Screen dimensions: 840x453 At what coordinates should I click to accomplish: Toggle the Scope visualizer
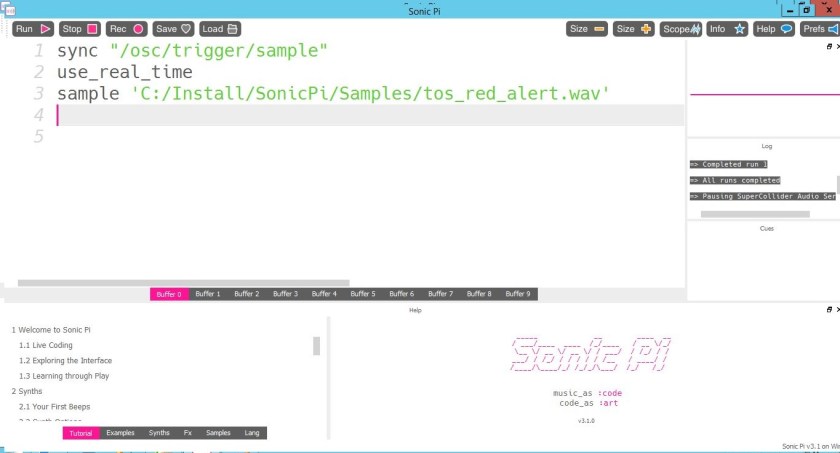[x=681, y=29]
